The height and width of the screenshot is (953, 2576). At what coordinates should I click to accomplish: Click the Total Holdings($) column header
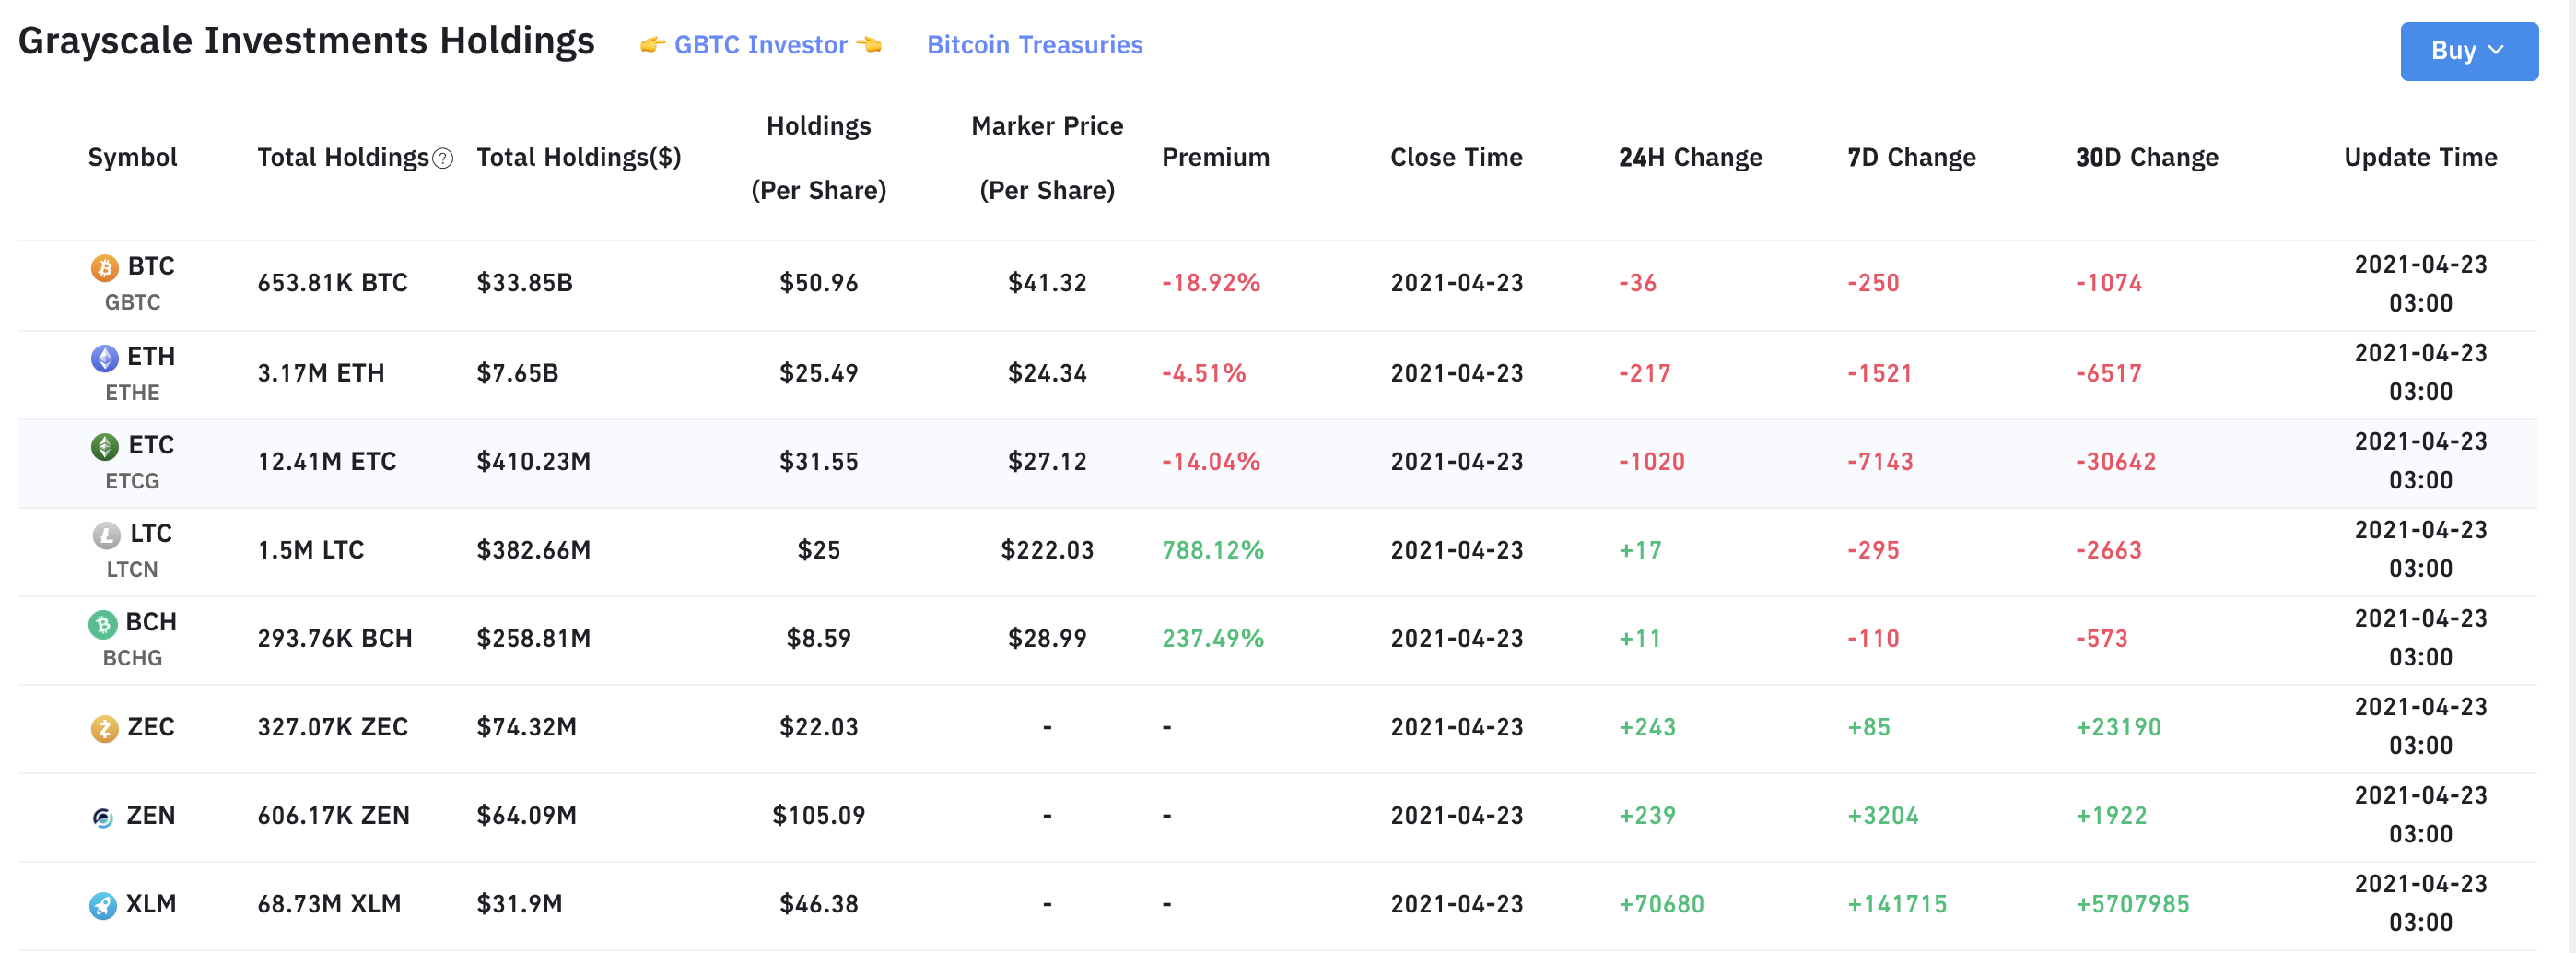point(579,157)
